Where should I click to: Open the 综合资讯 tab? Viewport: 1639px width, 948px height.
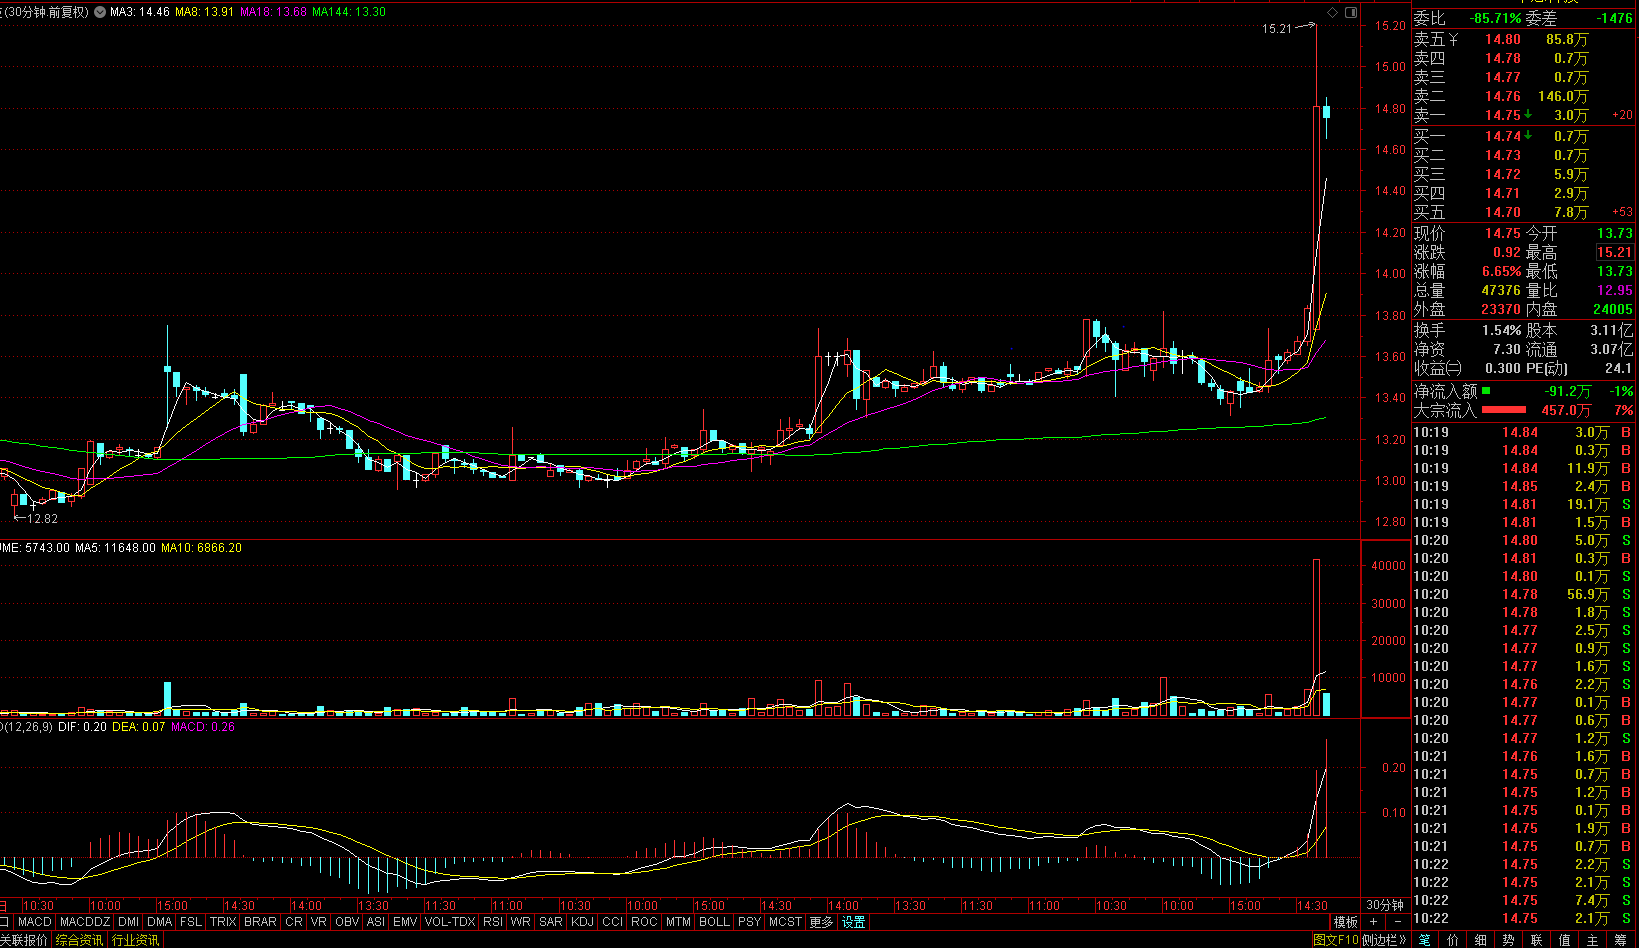click(79, 940)
